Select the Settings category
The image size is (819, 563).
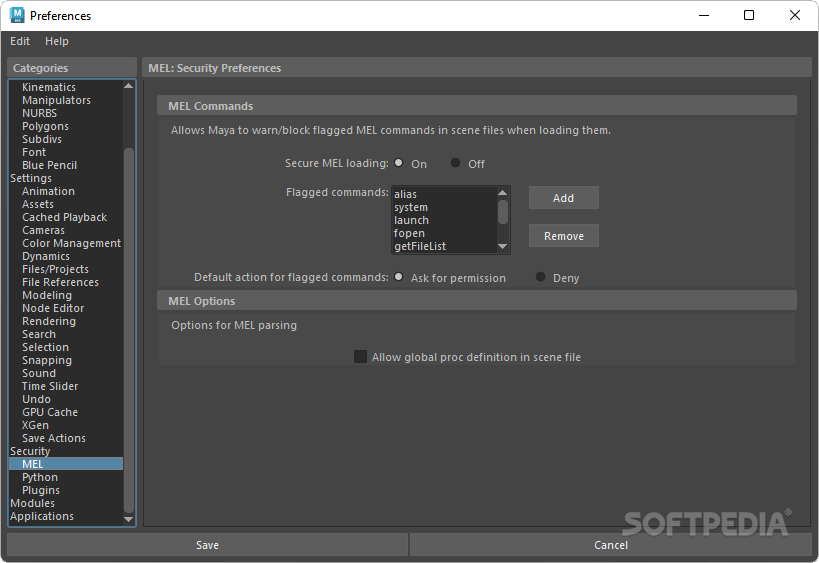[66, 179]
